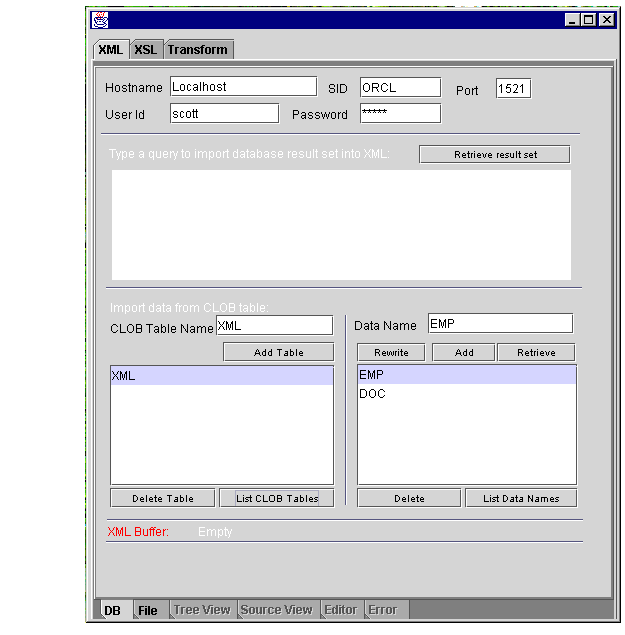Click the Rewrite button
The image size is (625, 635).
(x=391, y=352)
